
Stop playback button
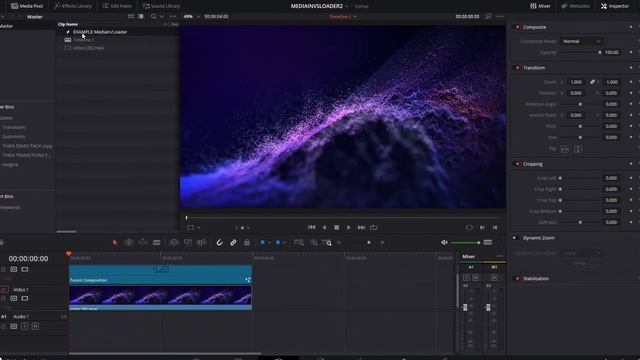[x=337, y=227]
